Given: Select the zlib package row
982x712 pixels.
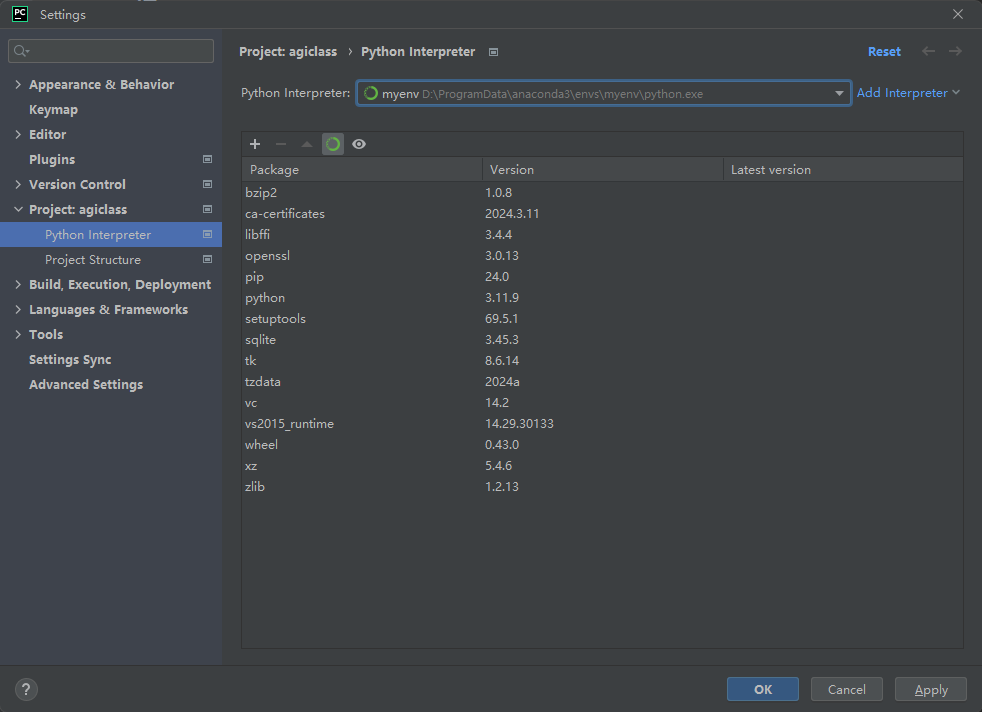Looking at the screenshot, I should (602, 487).
